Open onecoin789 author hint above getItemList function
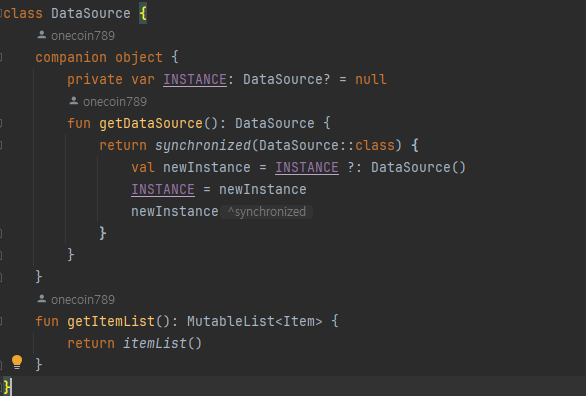 point(76,300)
